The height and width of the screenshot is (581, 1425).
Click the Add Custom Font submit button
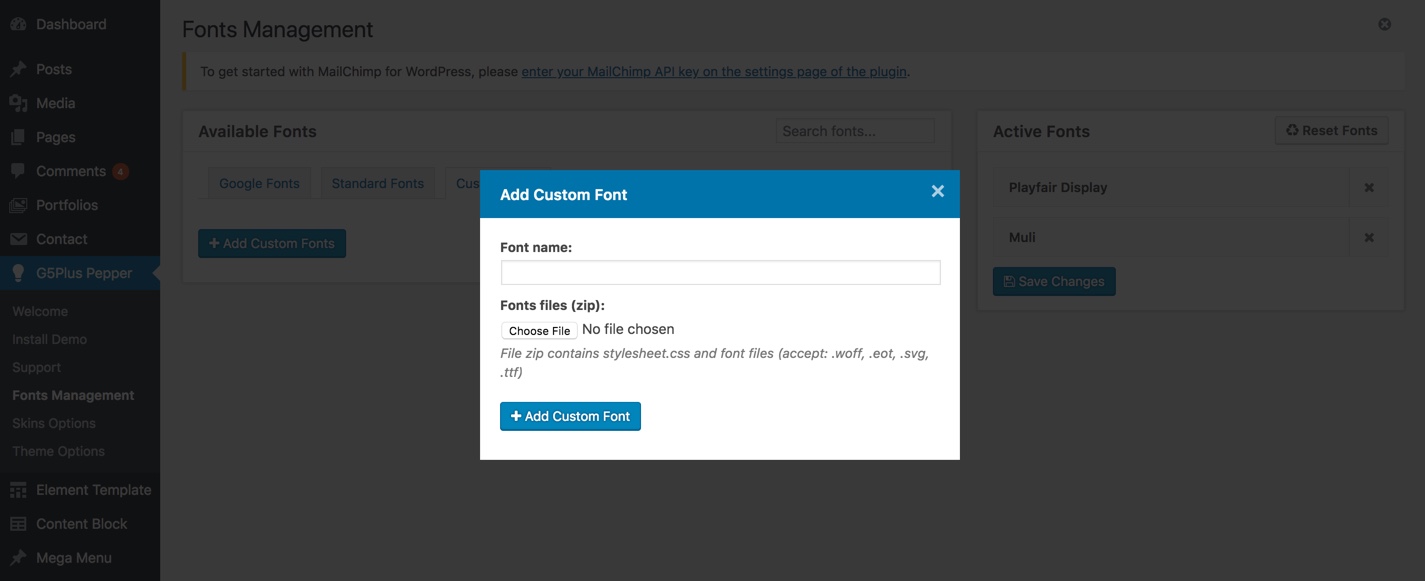pos(570,416)
